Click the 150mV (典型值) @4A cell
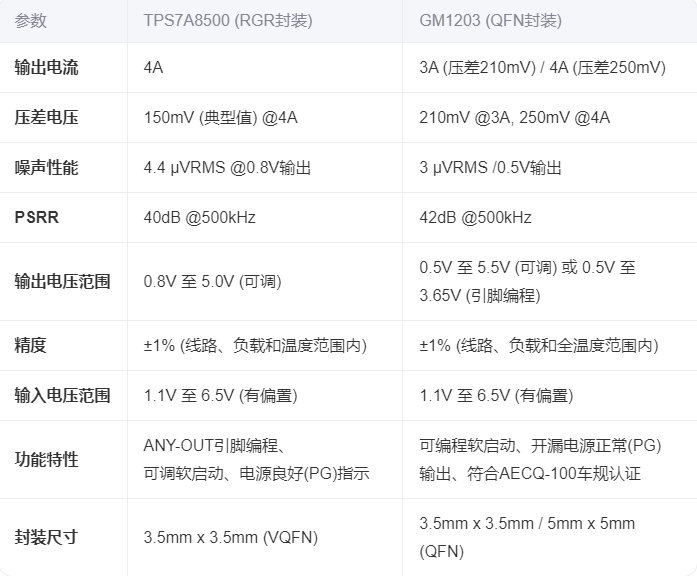697x576 pixels. (220, 118)
